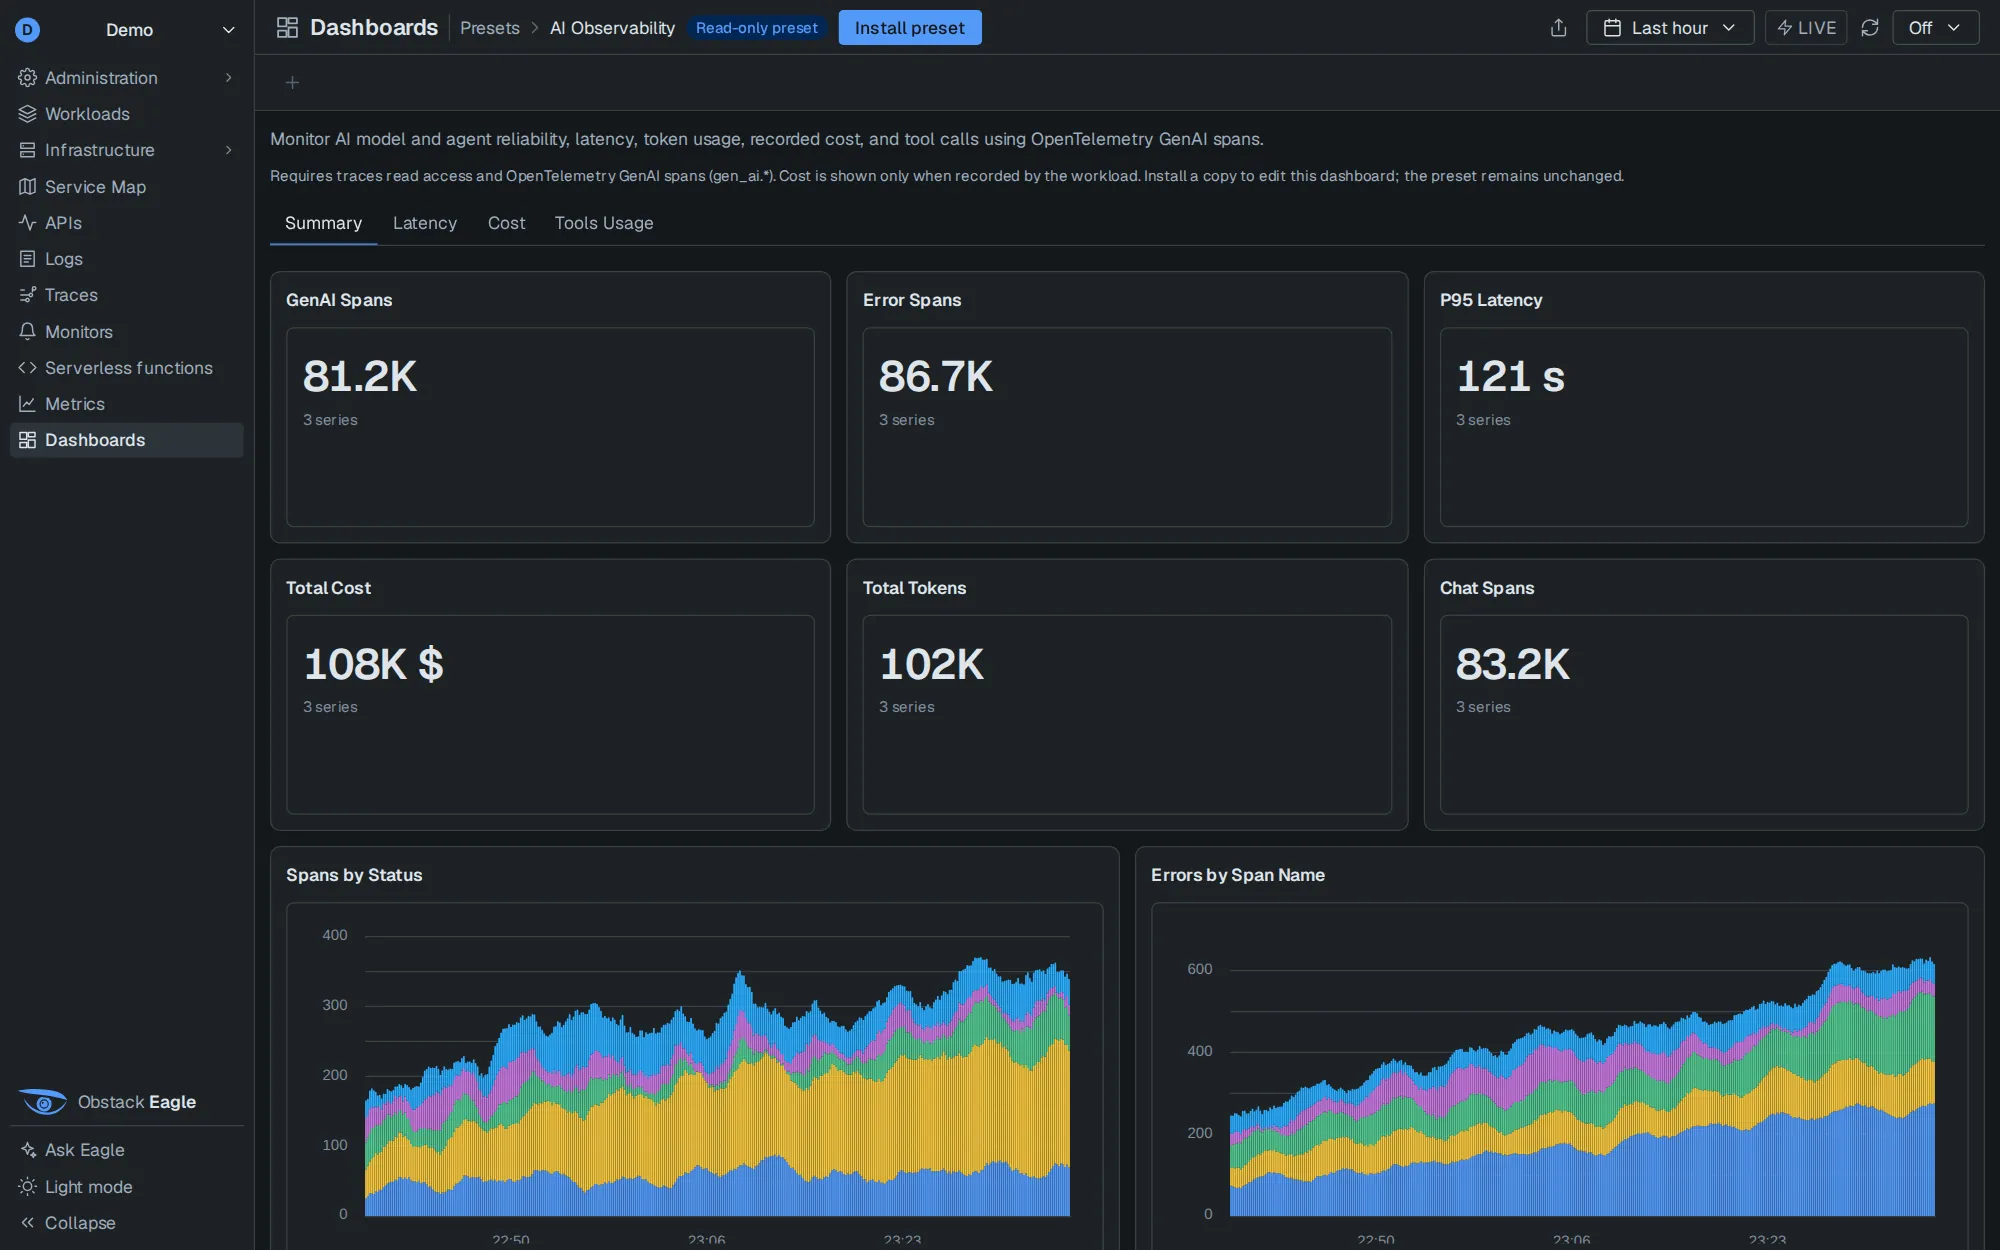Click the Ask Eagle sparkle icon
2000x1250 pixels.
point(27,1150)
